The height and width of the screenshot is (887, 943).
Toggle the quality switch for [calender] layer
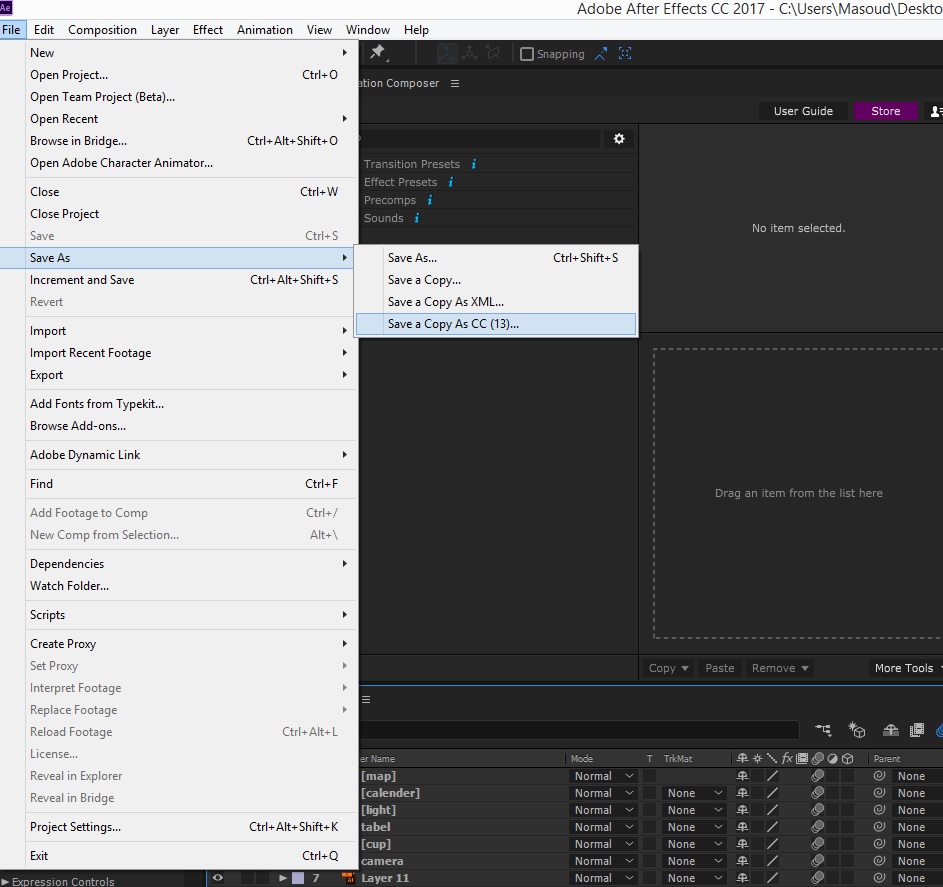(x=773, y=793)
